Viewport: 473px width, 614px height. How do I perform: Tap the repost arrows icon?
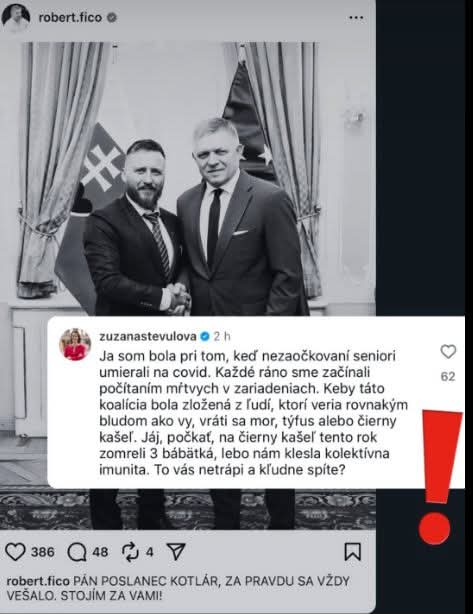pyautogui.click(x=131, y=552)
